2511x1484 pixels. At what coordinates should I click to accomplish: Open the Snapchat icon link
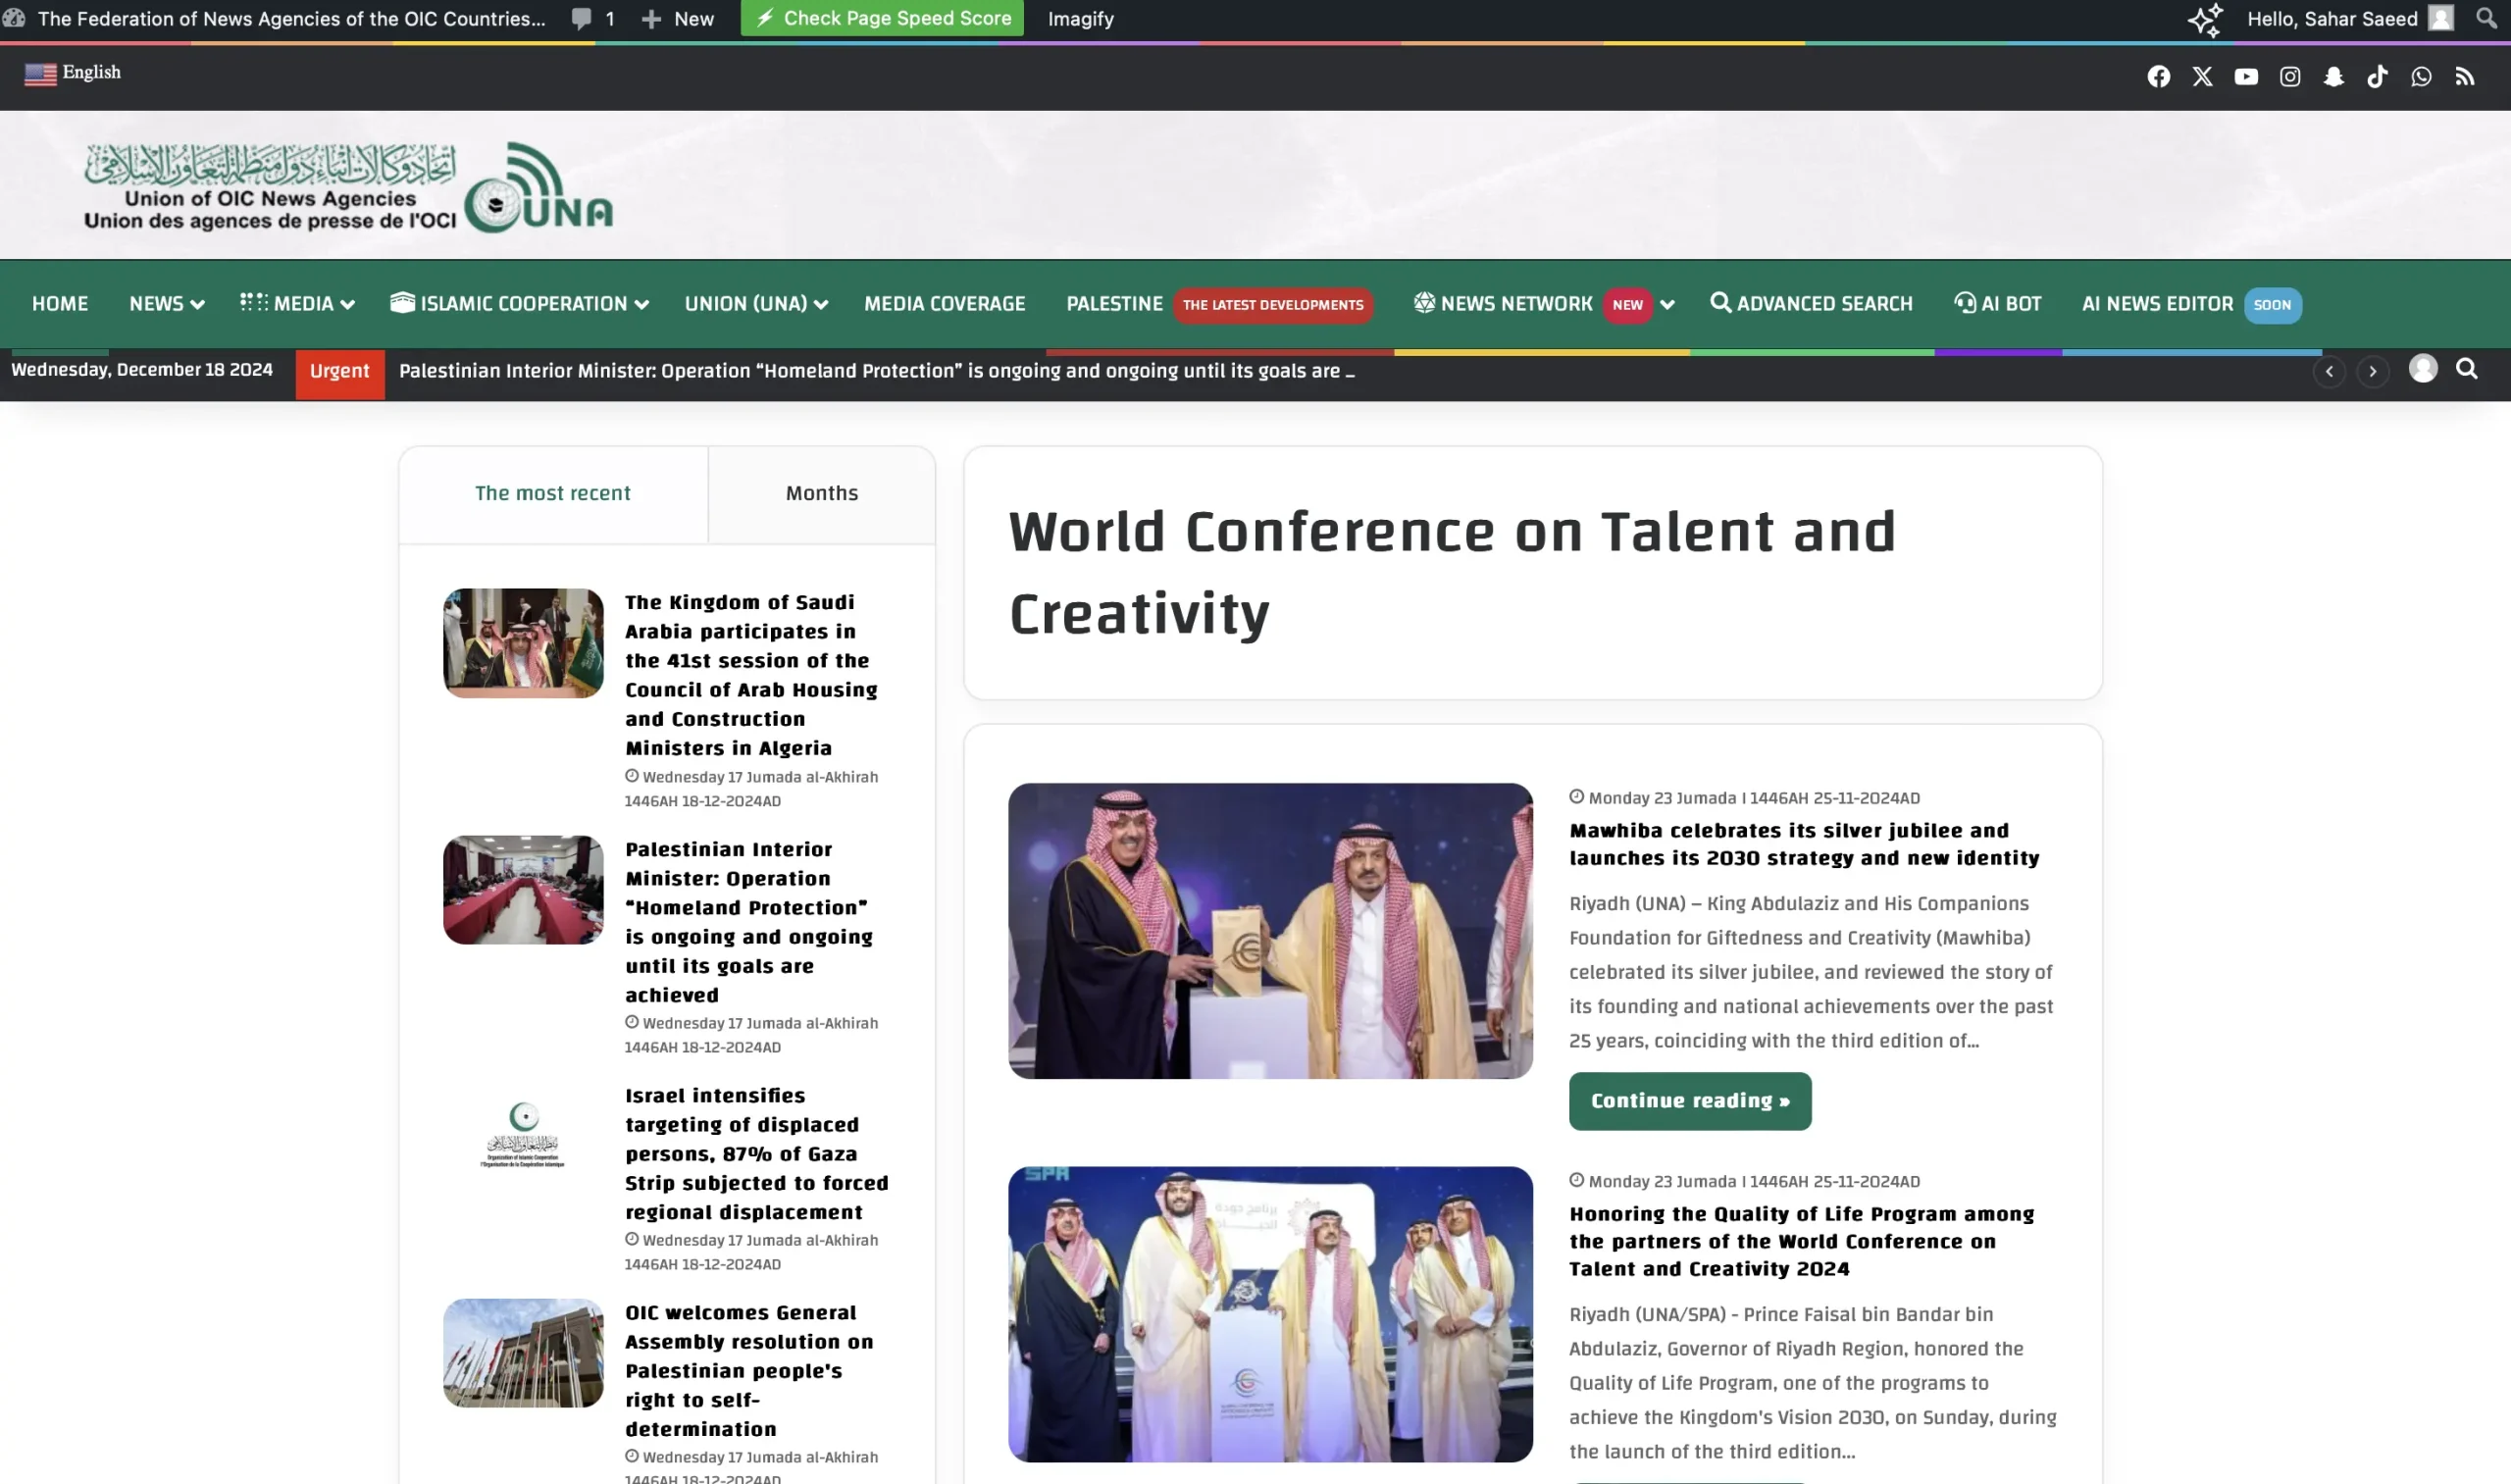click(x=2333, y=77)
